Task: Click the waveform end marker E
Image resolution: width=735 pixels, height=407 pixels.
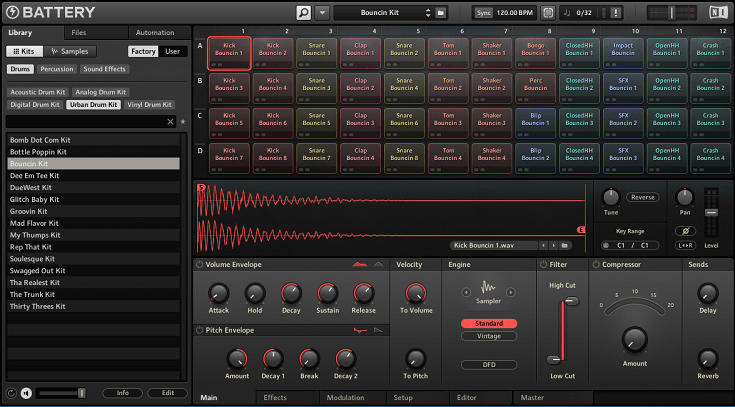Action: coord(581,230)
